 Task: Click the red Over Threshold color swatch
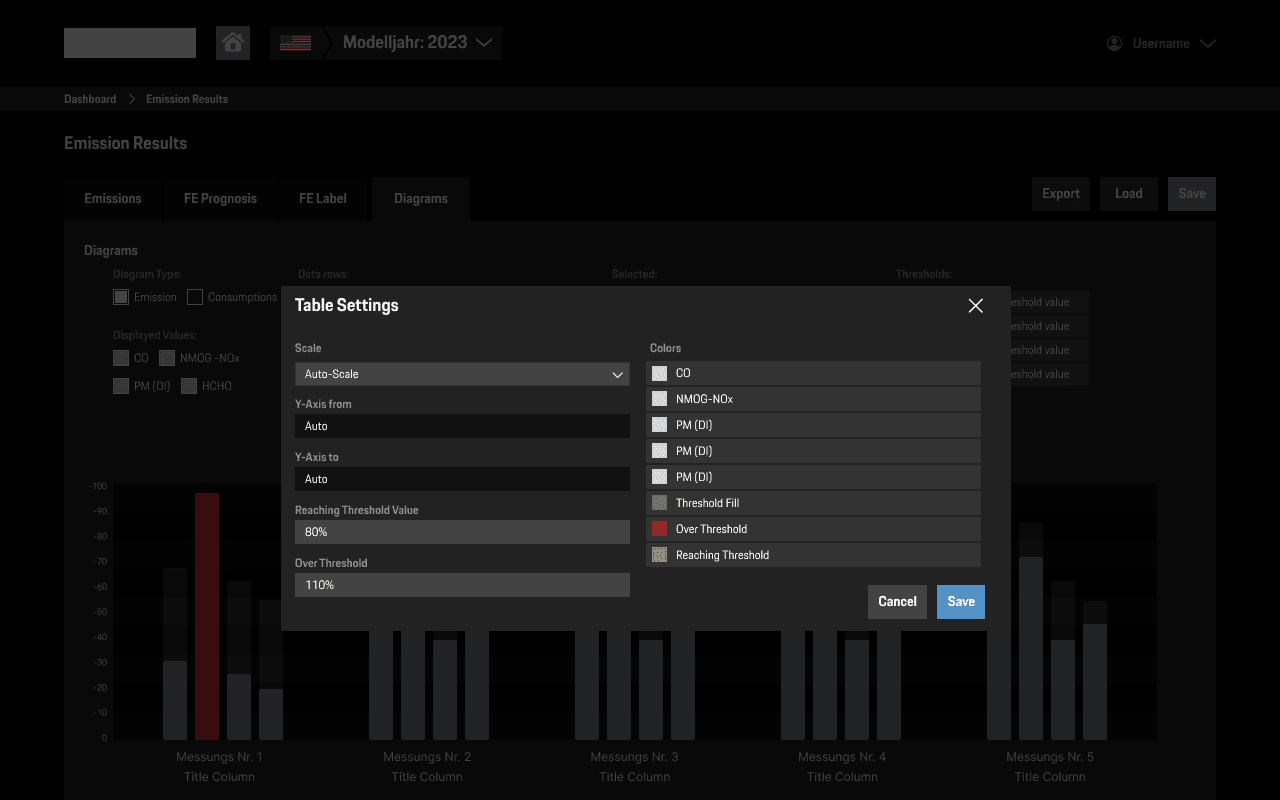659,528
